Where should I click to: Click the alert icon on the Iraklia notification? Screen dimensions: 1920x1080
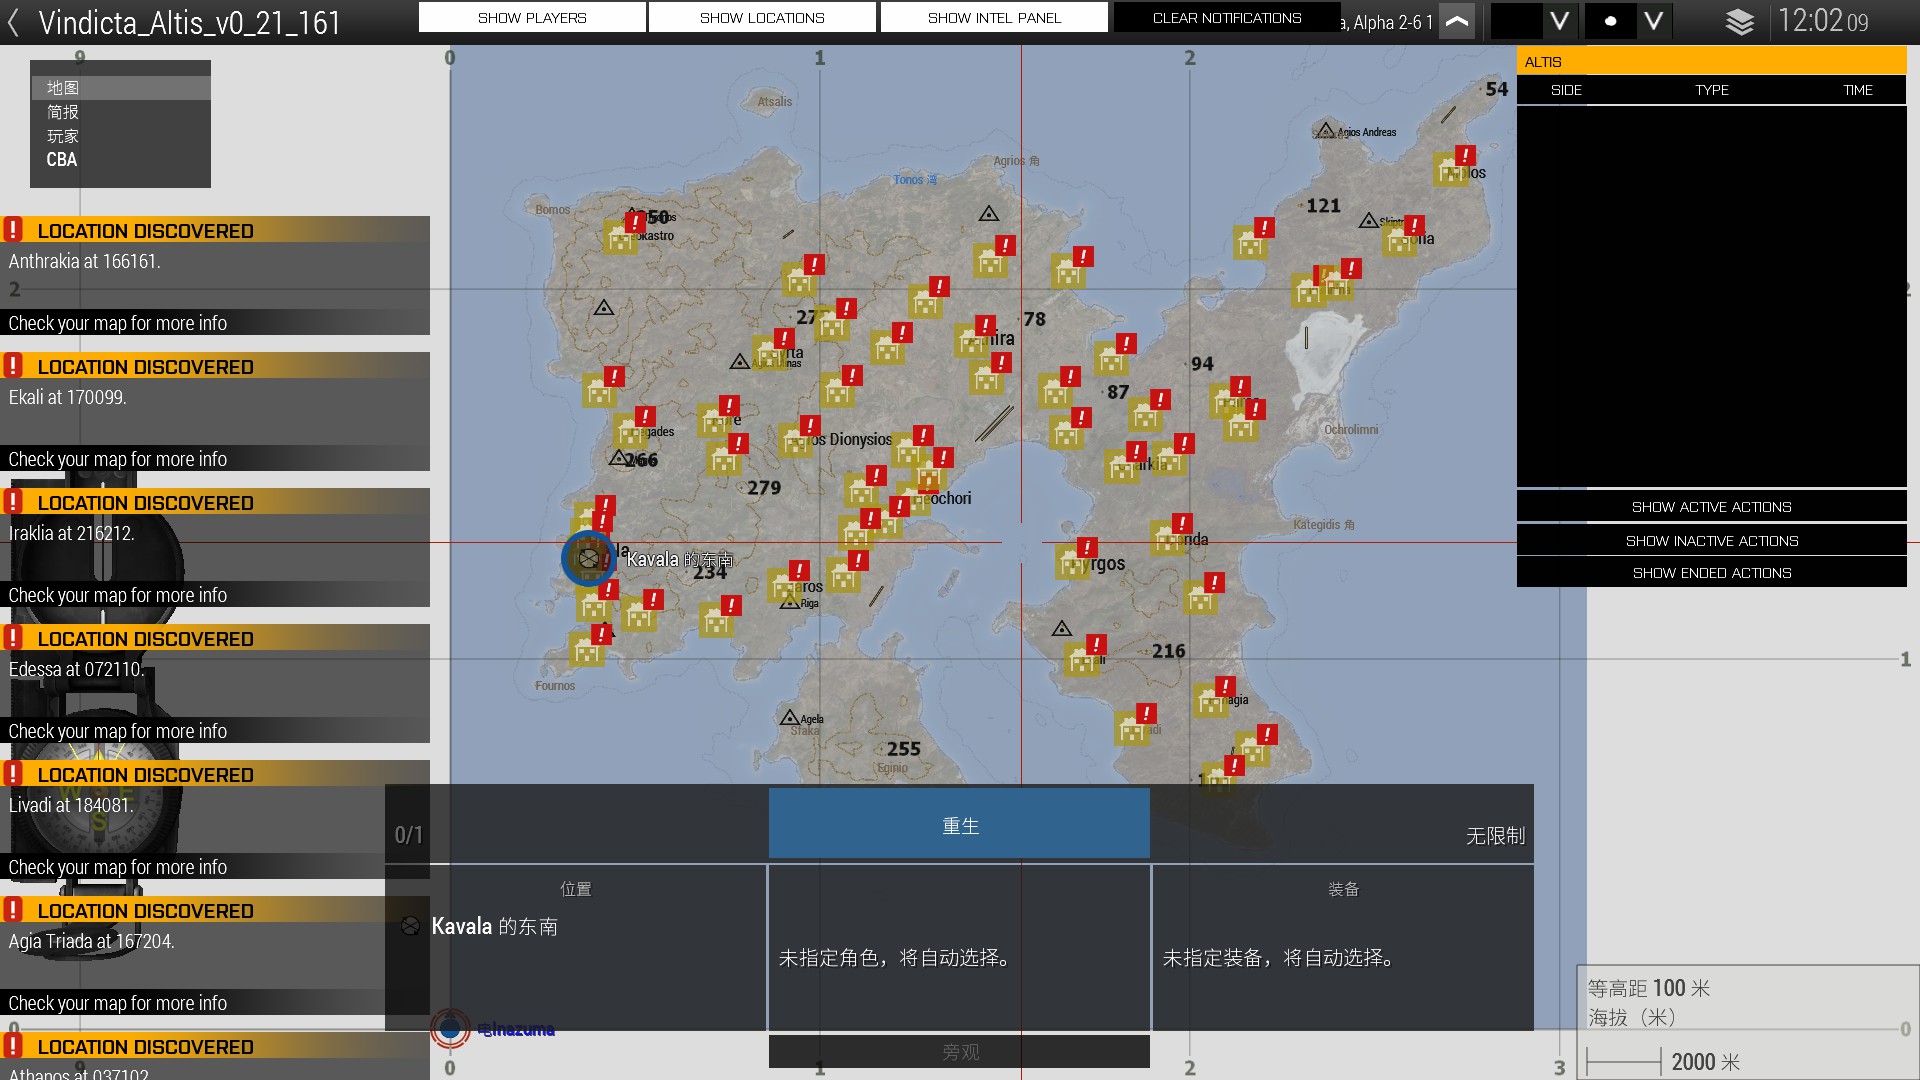[13, 501]
